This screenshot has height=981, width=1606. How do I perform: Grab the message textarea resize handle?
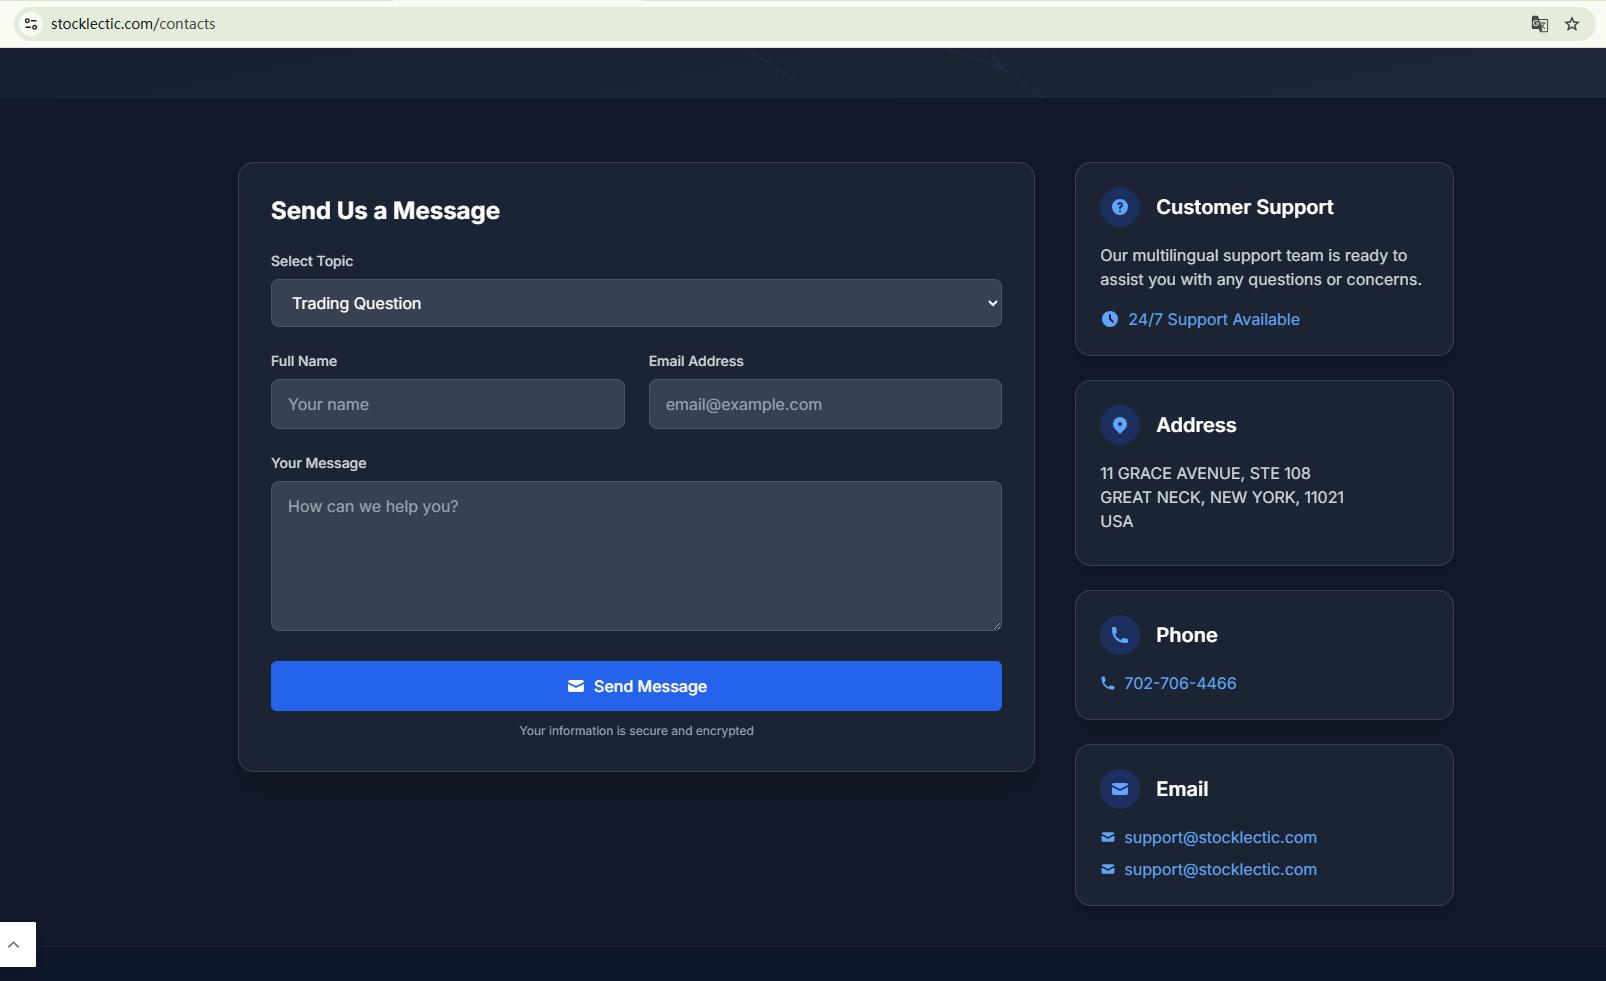click(x=995, y=624)
